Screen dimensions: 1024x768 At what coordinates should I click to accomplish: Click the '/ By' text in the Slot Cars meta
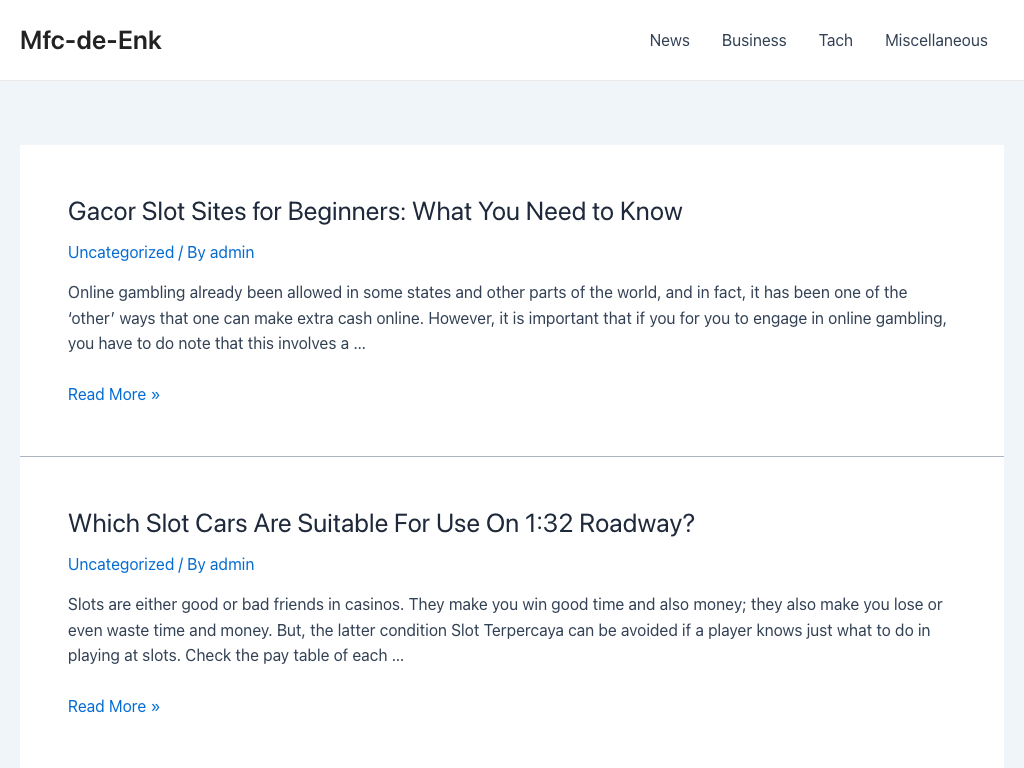point(192,564)
